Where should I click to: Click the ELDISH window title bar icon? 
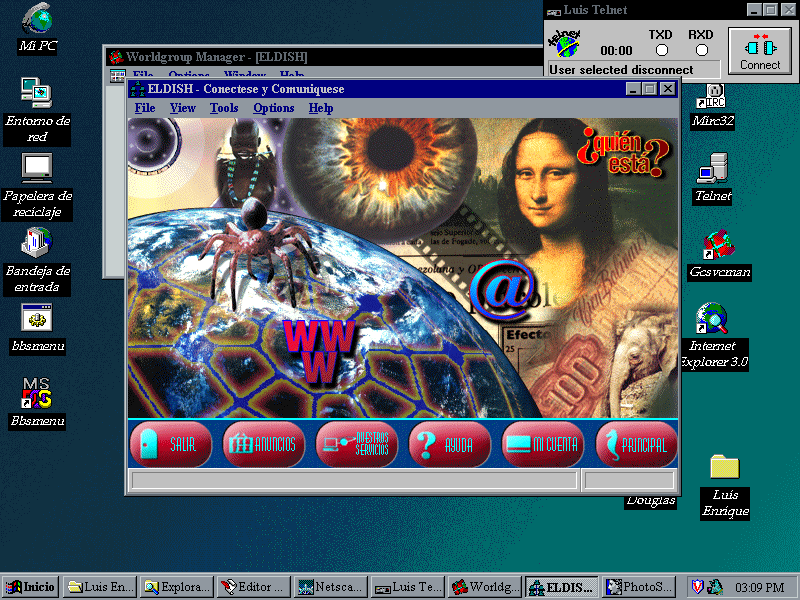pyautogui.click(x=137, y=89)
